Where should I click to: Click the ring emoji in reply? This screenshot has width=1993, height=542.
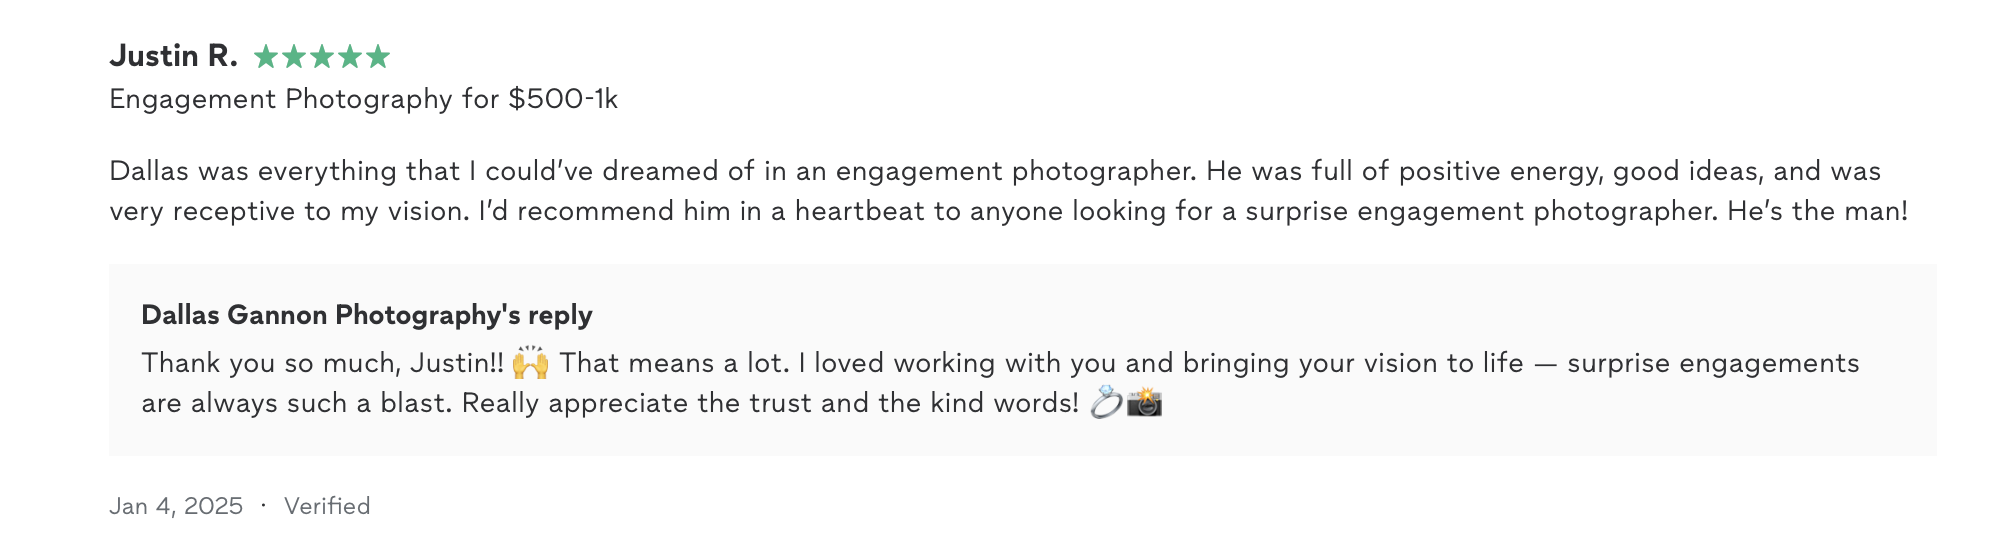pos(1106,402)
